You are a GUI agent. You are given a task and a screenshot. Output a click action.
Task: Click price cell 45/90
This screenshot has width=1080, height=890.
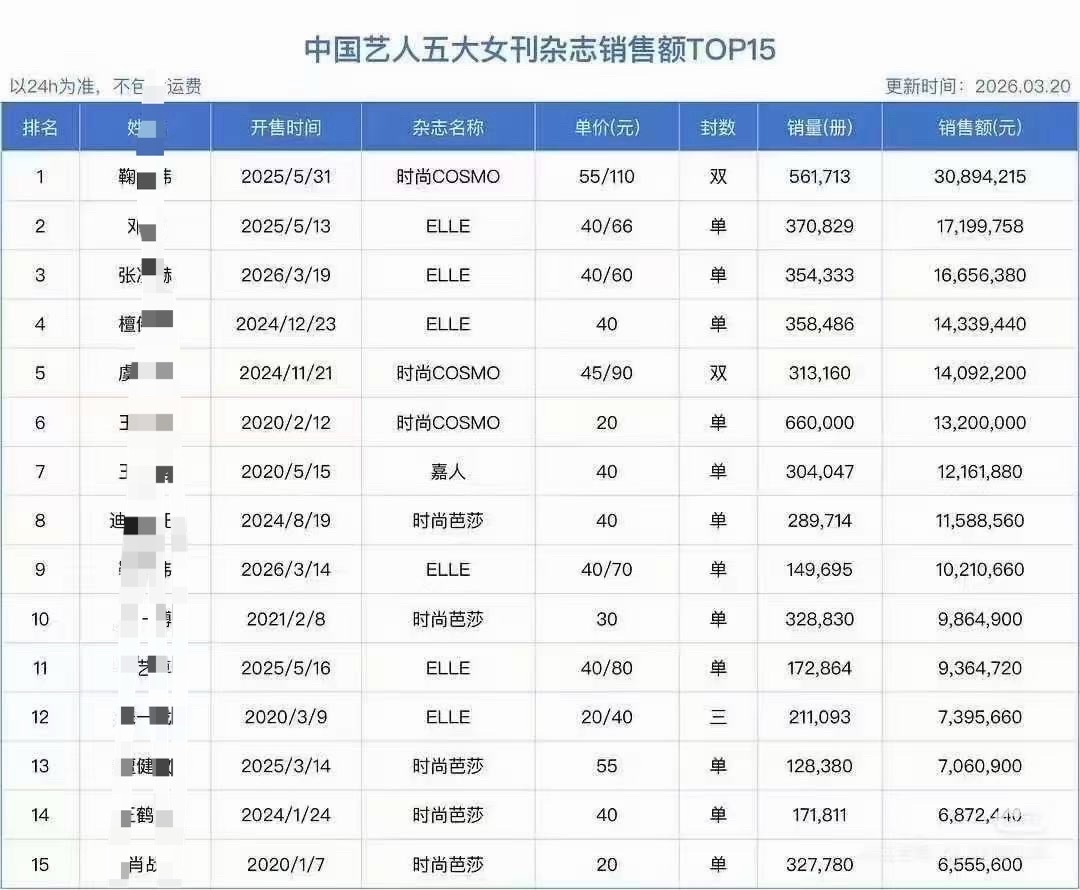coord(607,373)
